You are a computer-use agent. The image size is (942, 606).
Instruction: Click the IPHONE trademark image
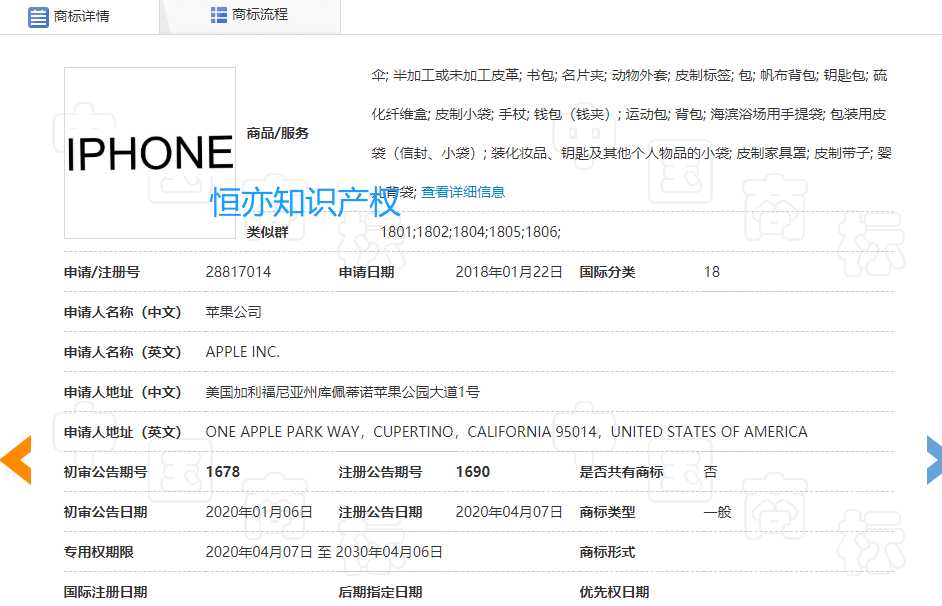150,153
